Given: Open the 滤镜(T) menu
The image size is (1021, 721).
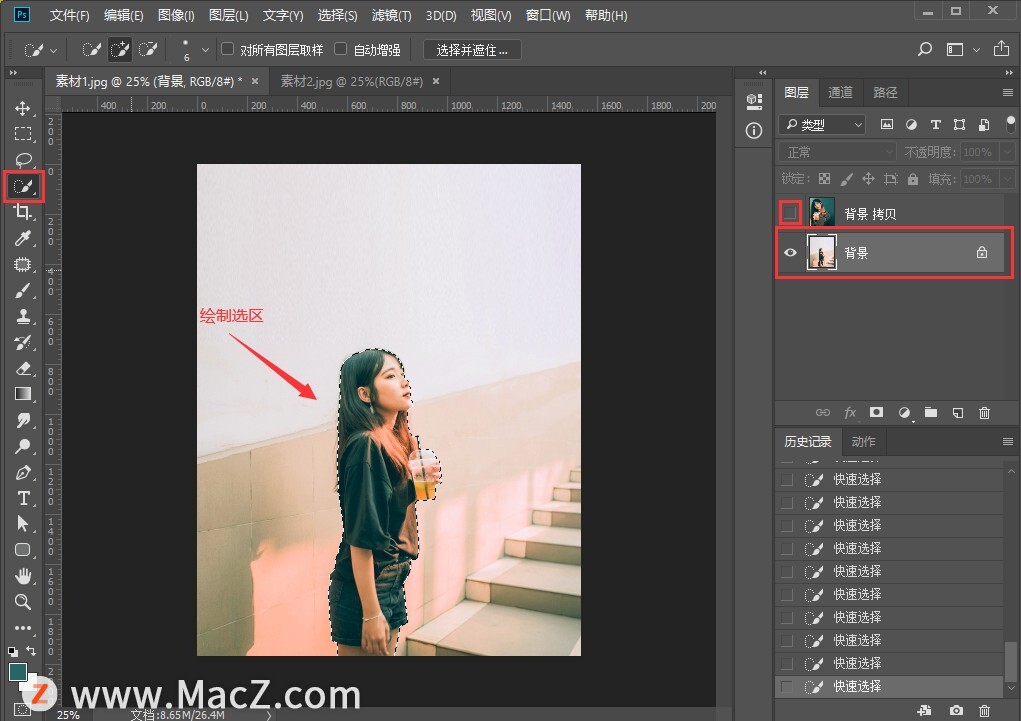Looking at the screenshot, I should (x=391, y=15).
